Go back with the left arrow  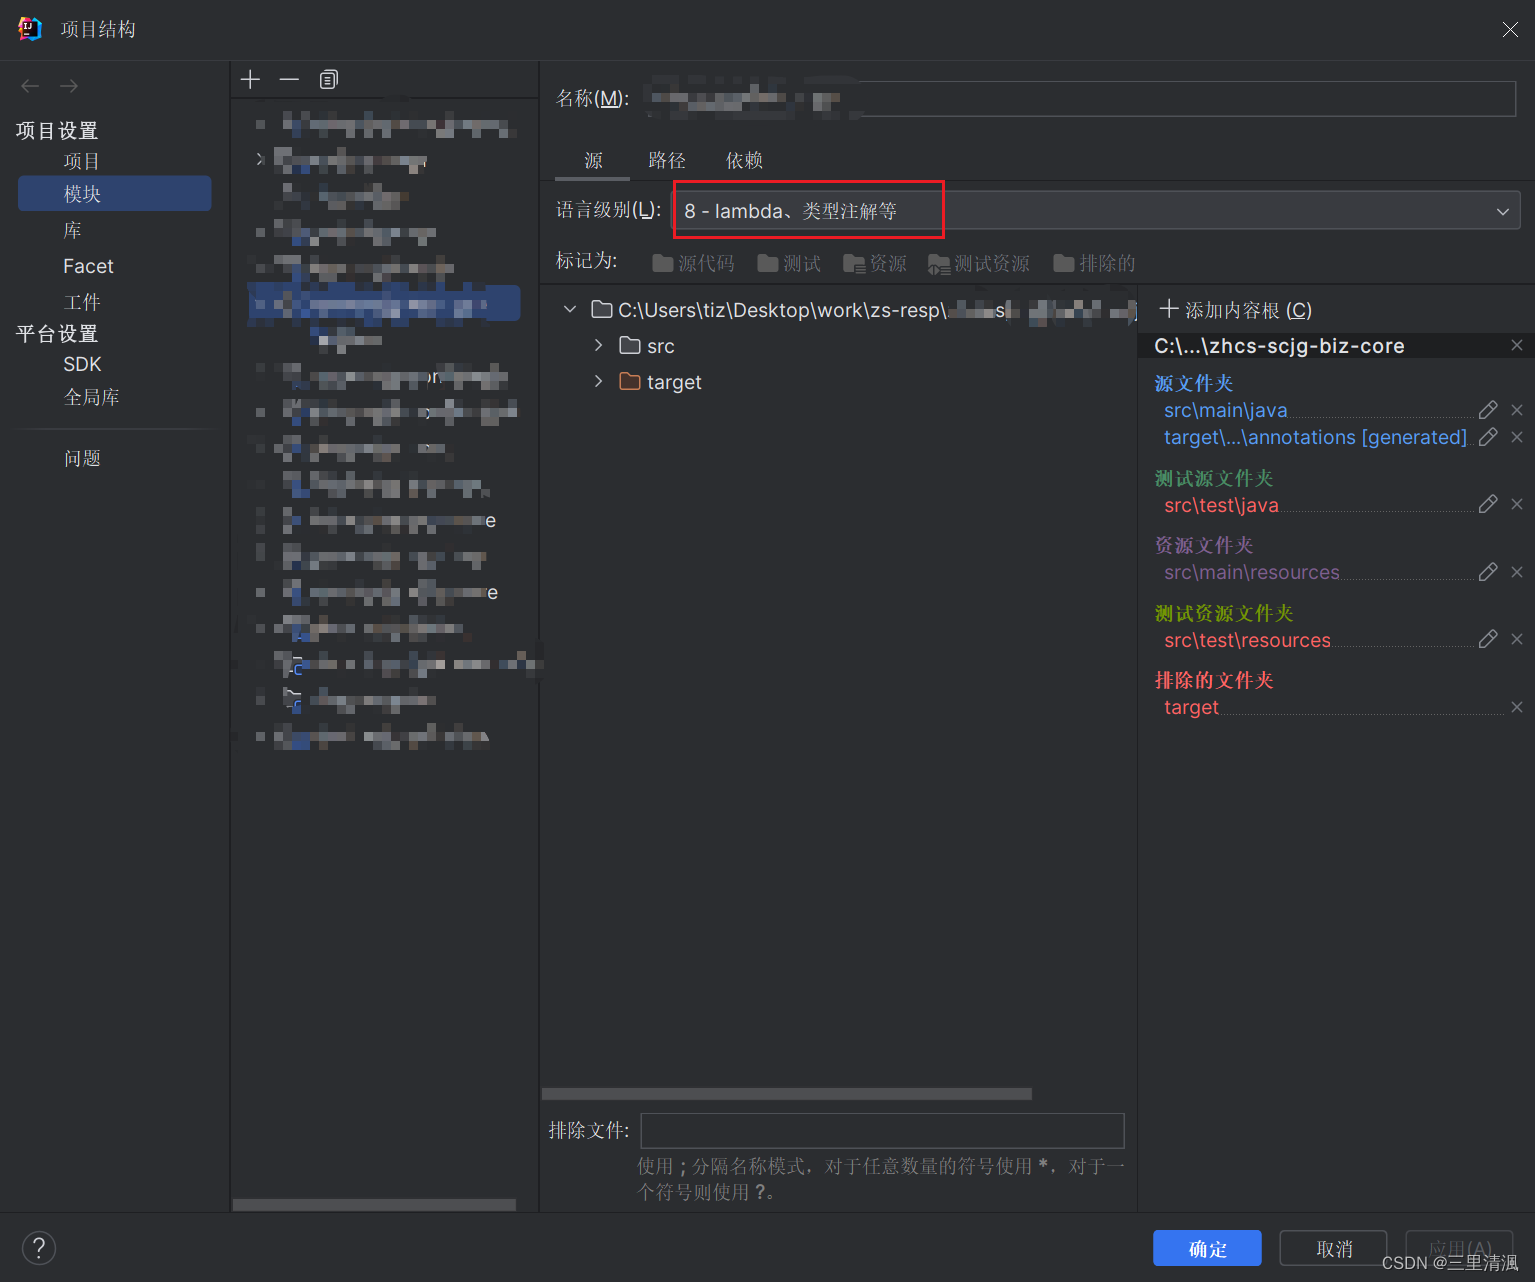tap(30, 86)
